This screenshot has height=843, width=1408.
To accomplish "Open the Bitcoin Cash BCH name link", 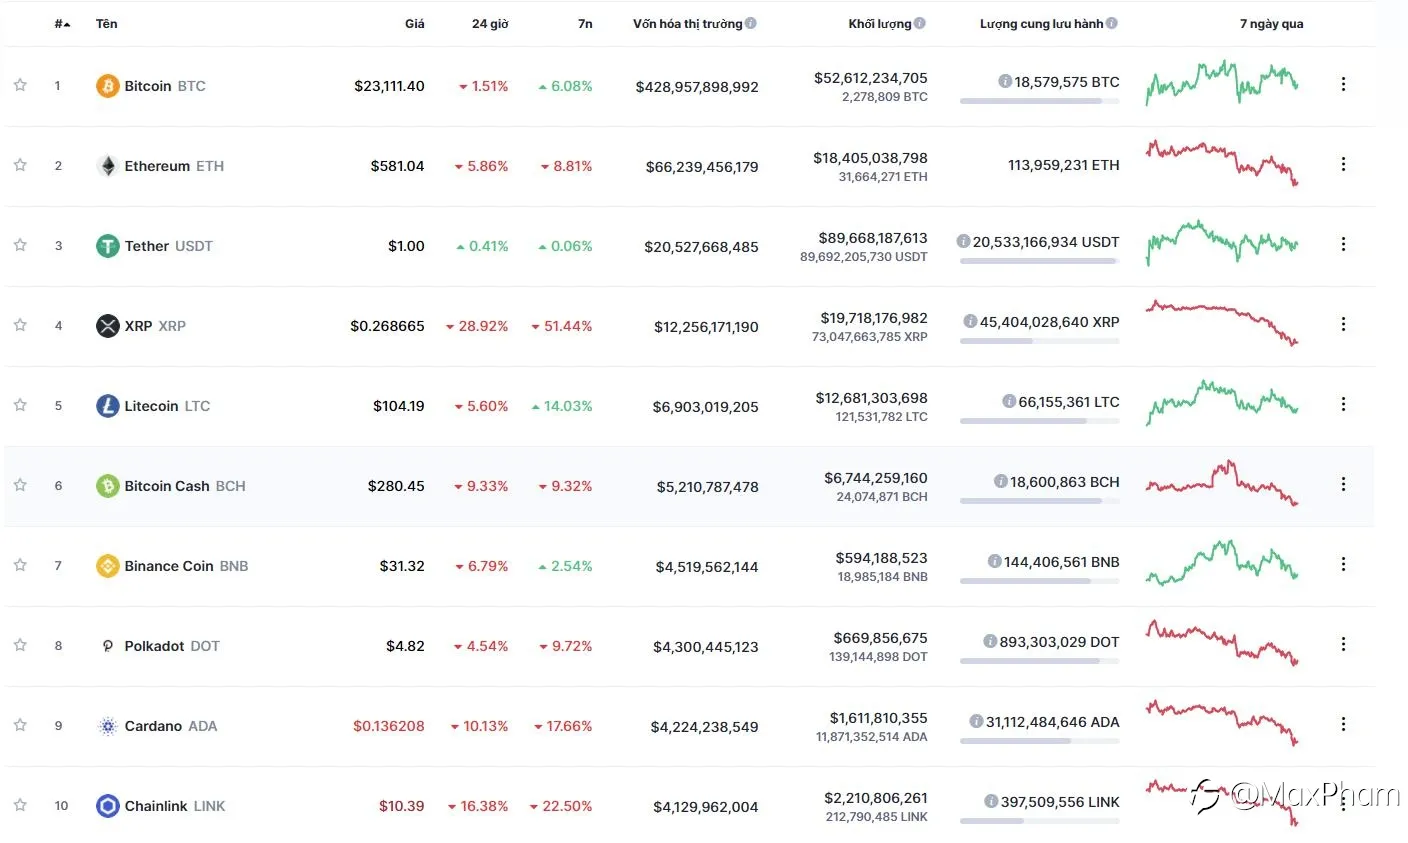I will click(185, 486).
